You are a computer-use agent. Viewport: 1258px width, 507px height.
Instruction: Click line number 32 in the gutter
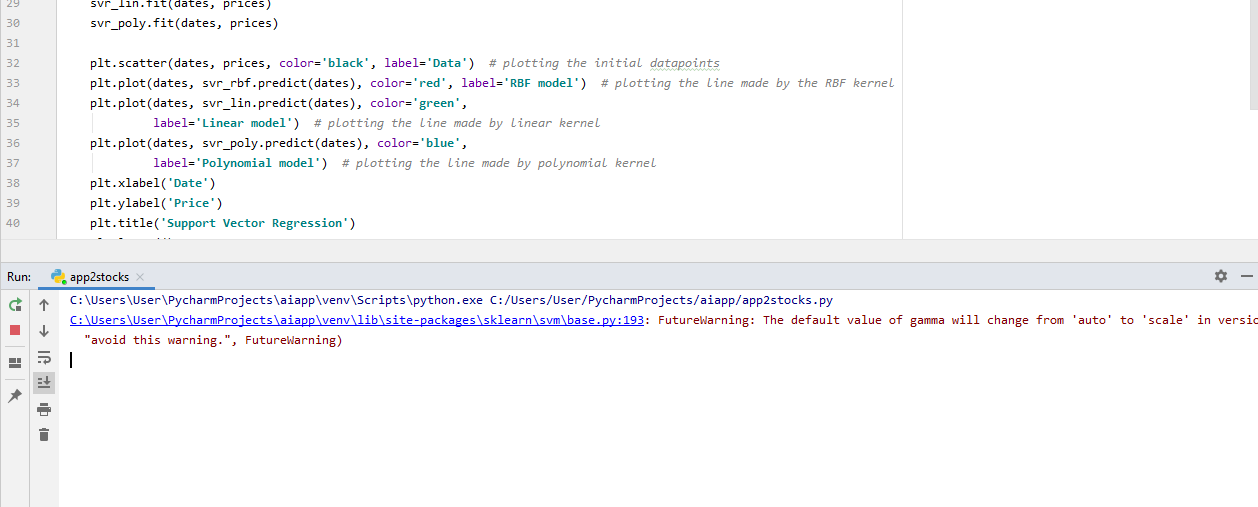(12, 63)
